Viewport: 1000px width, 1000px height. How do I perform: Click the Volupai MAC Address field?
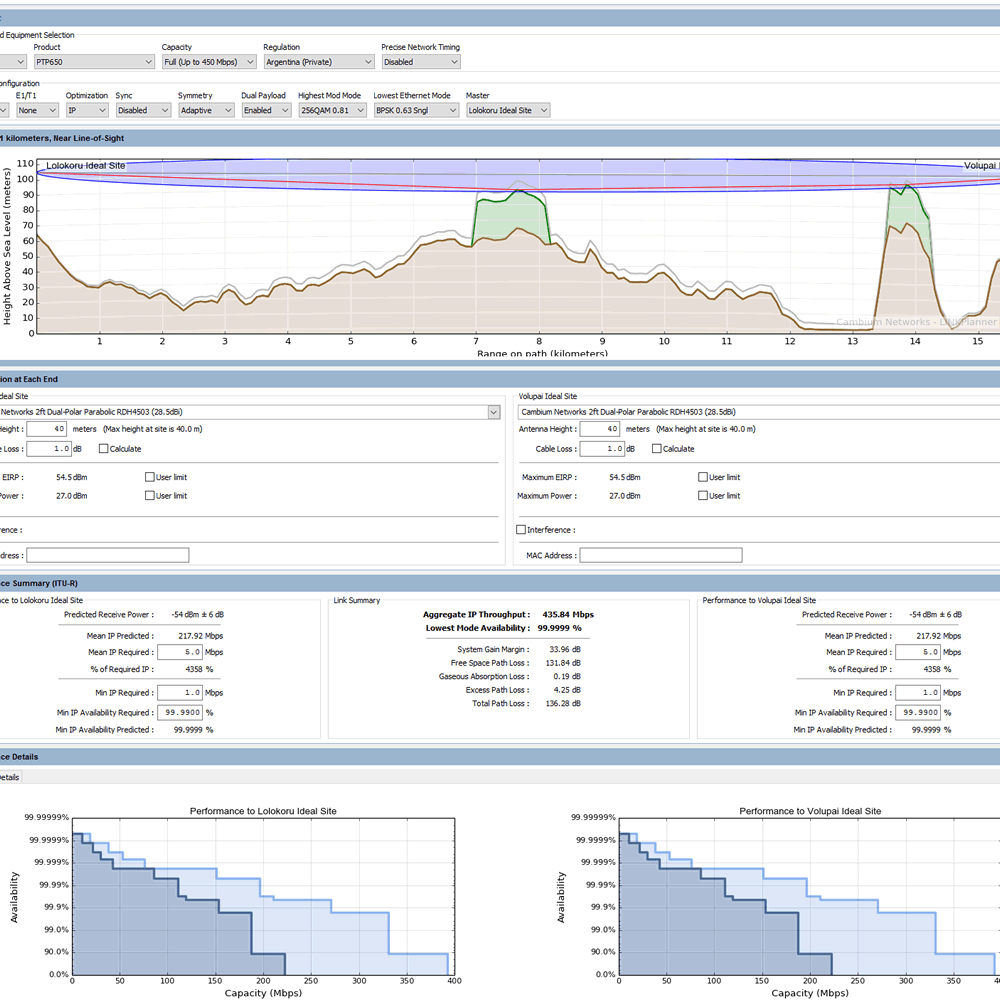tap(661, 555)
